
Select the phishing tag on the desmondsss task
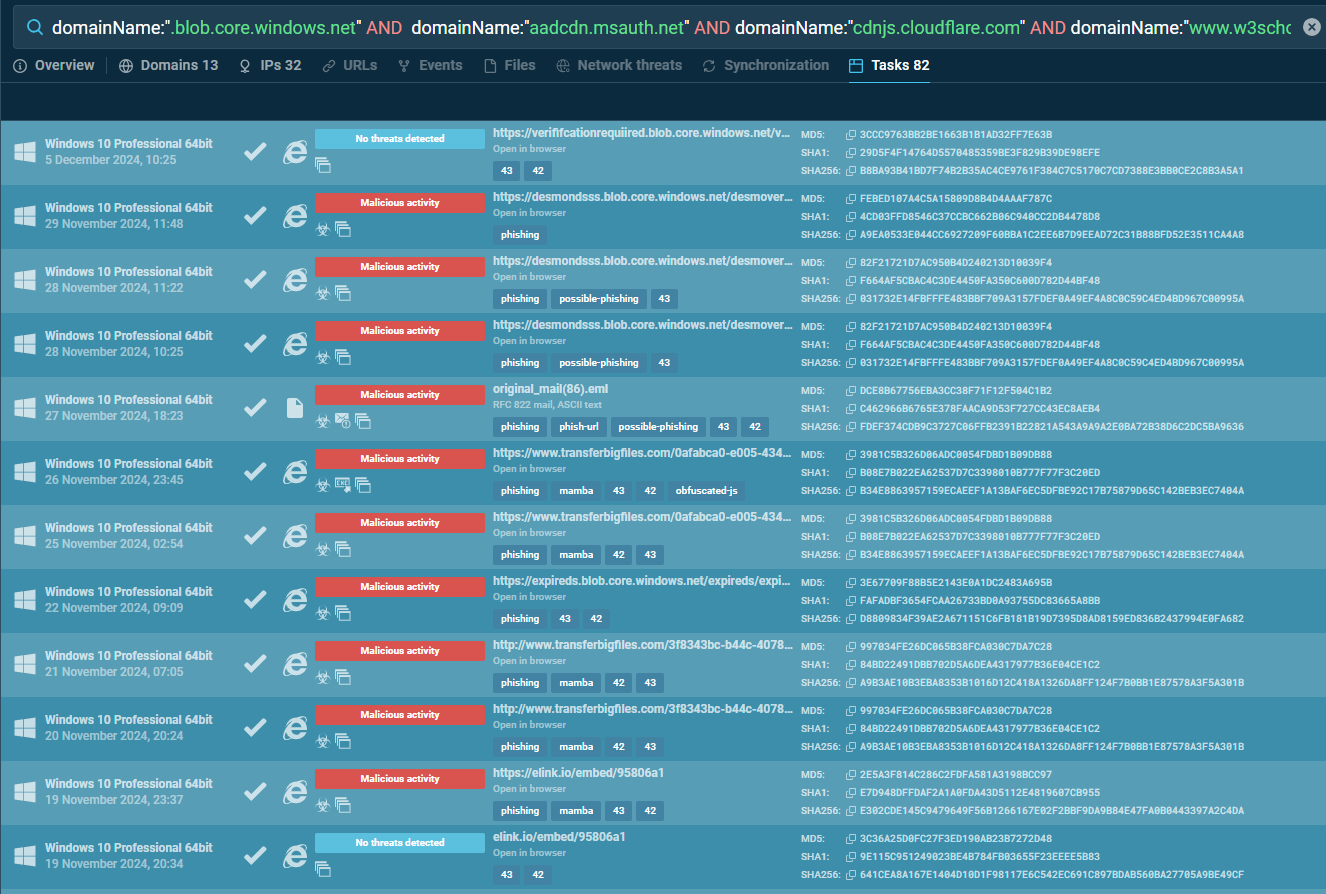[x=519, y=234]
